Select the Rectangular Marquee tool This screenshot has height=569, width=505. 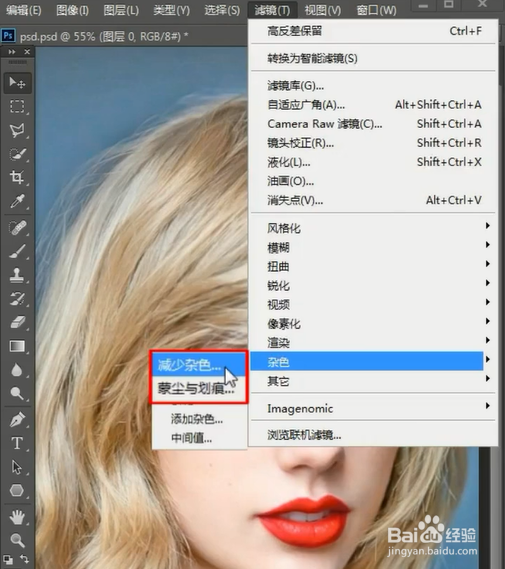(17, 107)
